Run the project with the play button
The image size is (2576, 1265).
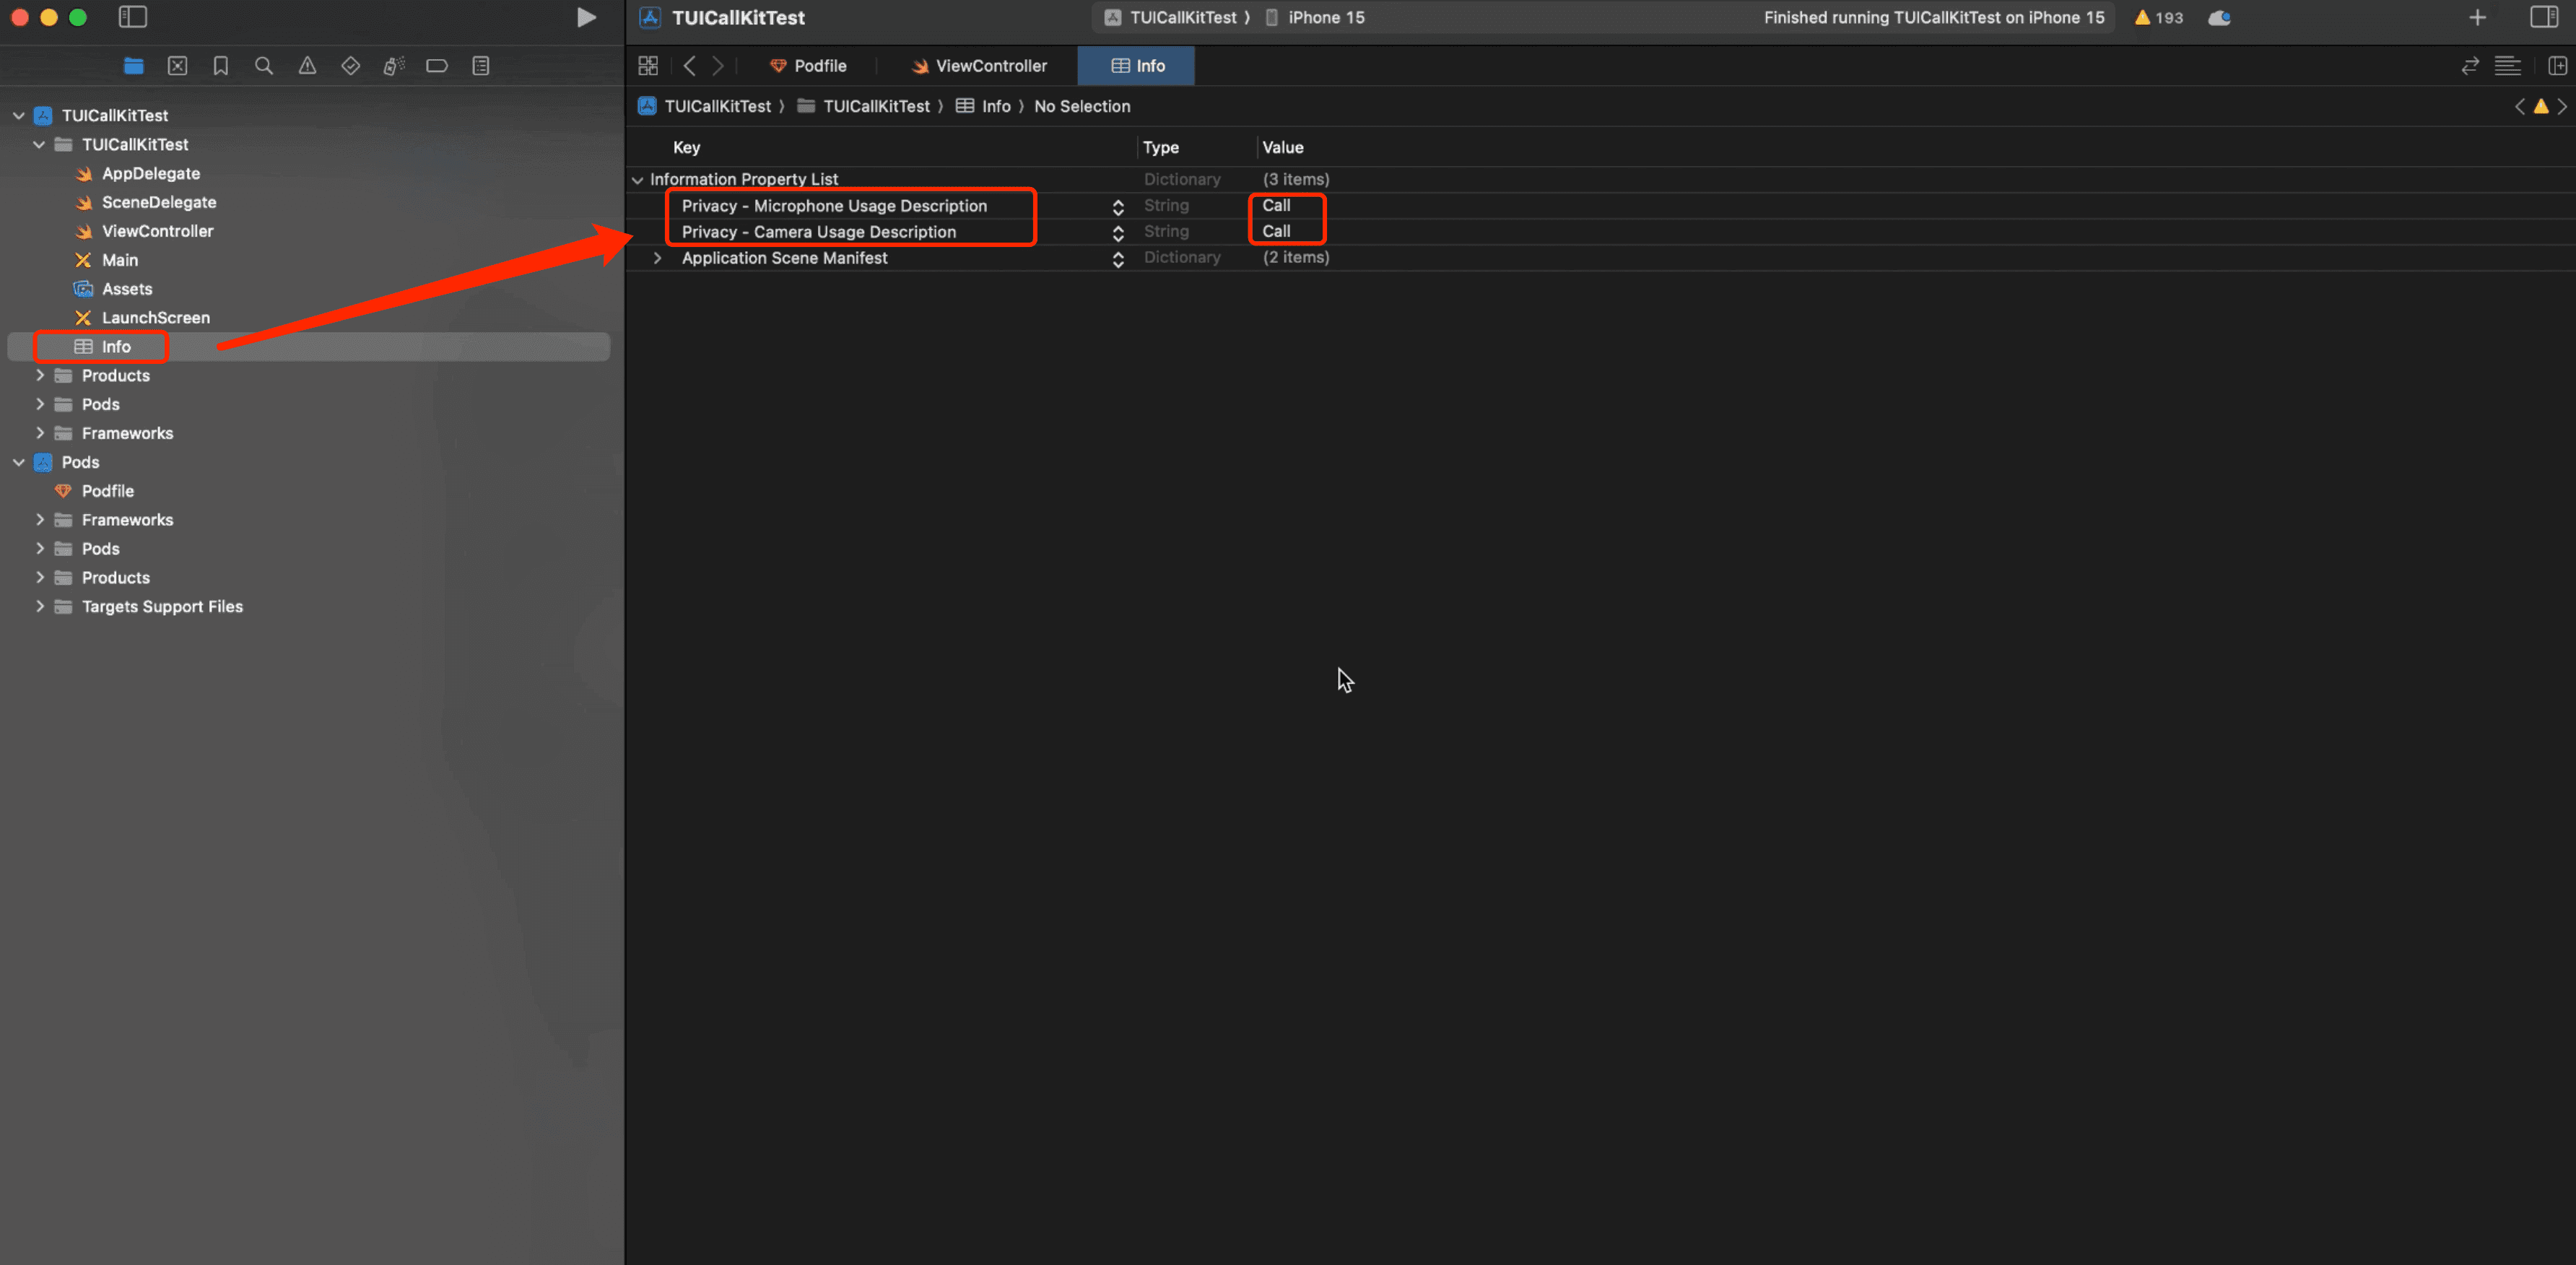point(586,17)
